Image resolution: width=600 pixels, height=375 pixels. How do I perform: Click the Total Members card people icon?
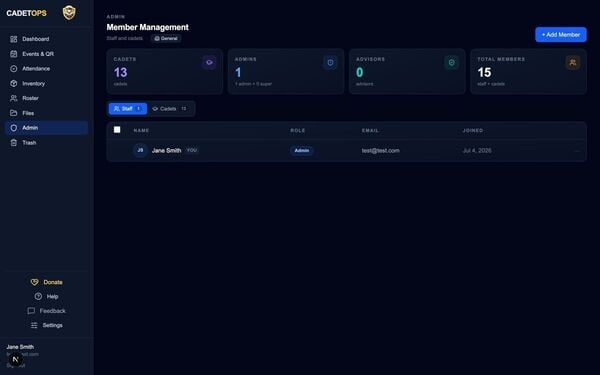[x=573, y=62]
